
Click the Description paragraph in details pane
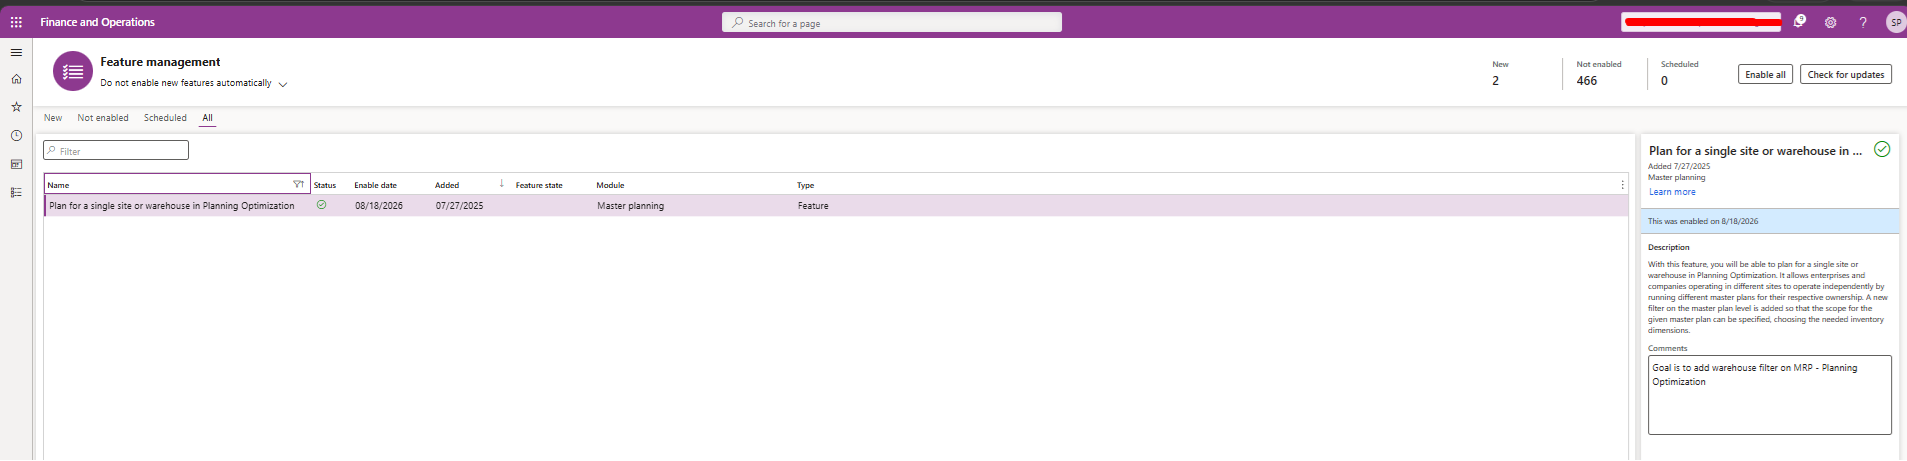pyautogui.click(x=1768, y=297)
